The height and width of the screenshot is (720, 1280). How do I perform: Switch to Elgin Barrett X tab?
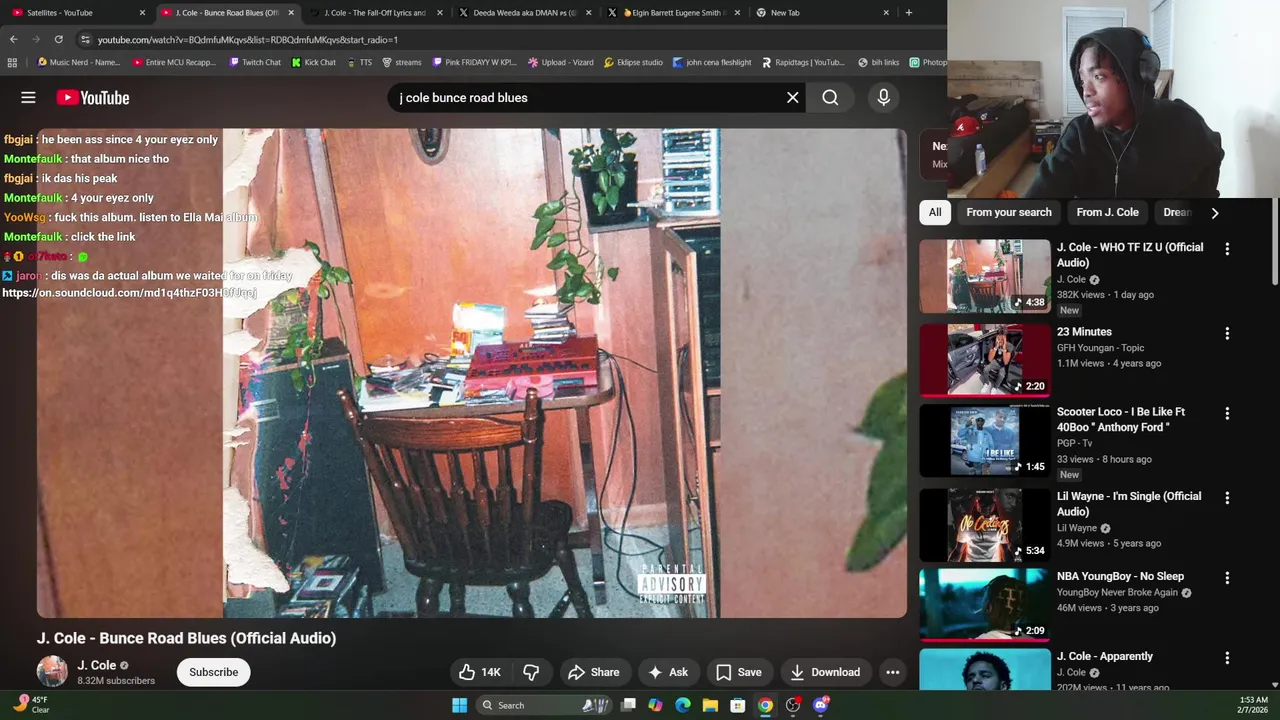click(673, 13)
